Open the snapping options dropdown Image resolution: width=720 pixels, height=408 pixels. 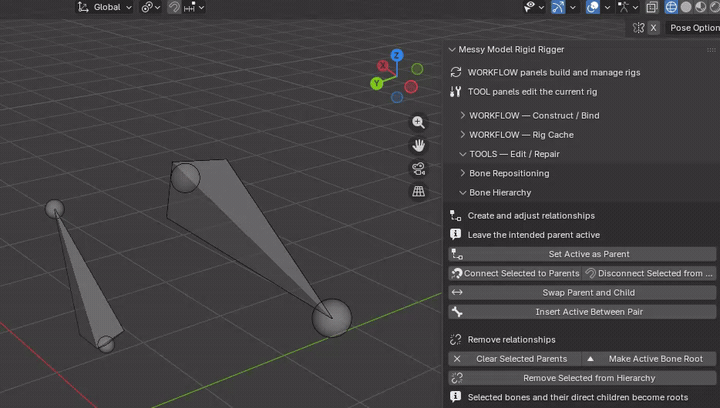click(x=193, y=7)
